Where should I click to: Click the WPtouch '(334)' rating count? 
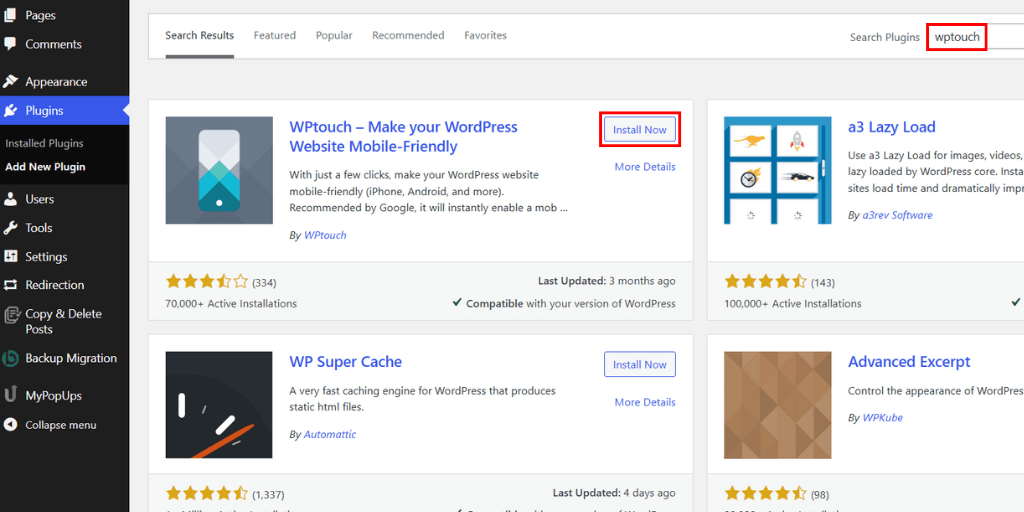click(264, 283)
